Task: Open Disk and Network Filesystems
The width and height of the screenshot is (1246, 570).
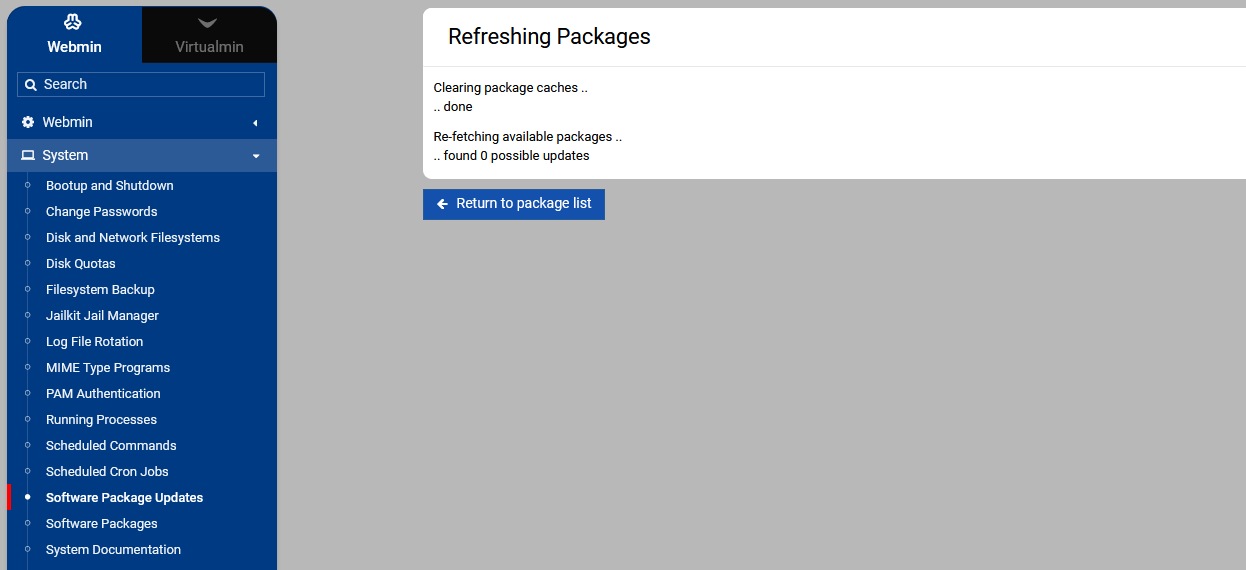Action: (132, 238)
